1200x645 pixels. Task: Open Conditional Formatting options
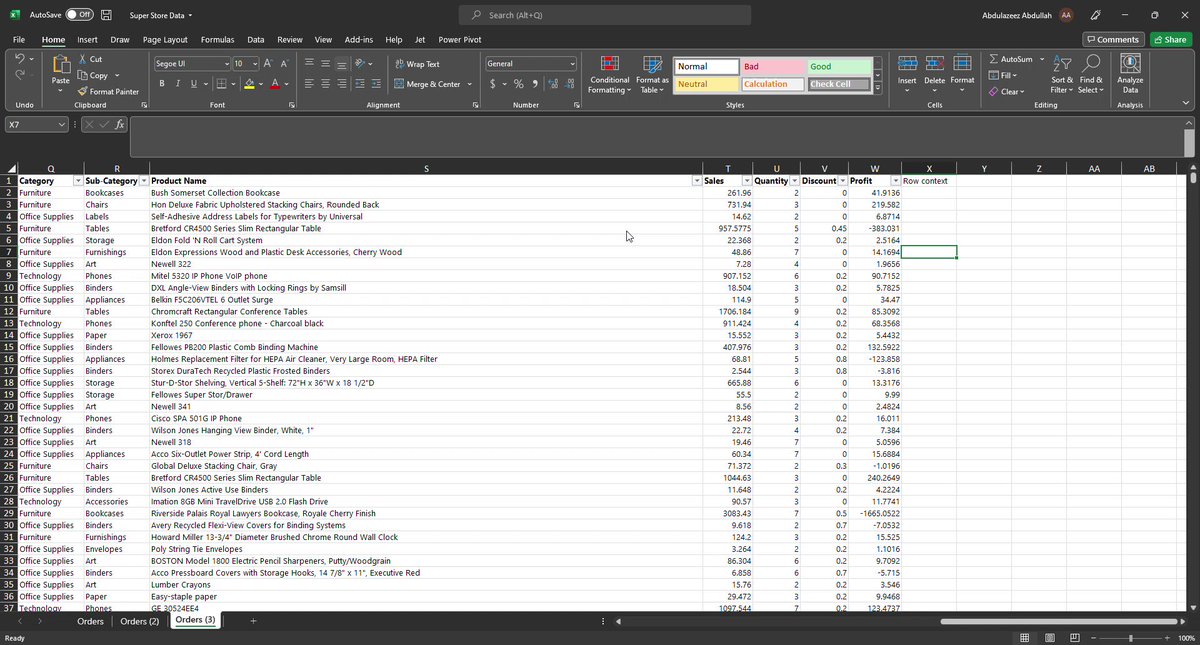tap(609, 74)
